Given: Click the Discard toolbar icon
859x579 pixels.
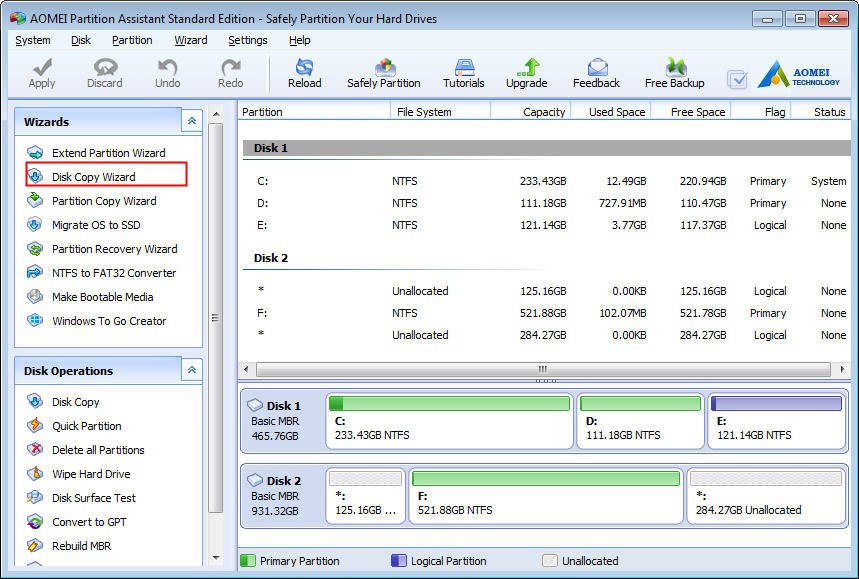Looking at the screenshot, I should [x=105, y=67].
